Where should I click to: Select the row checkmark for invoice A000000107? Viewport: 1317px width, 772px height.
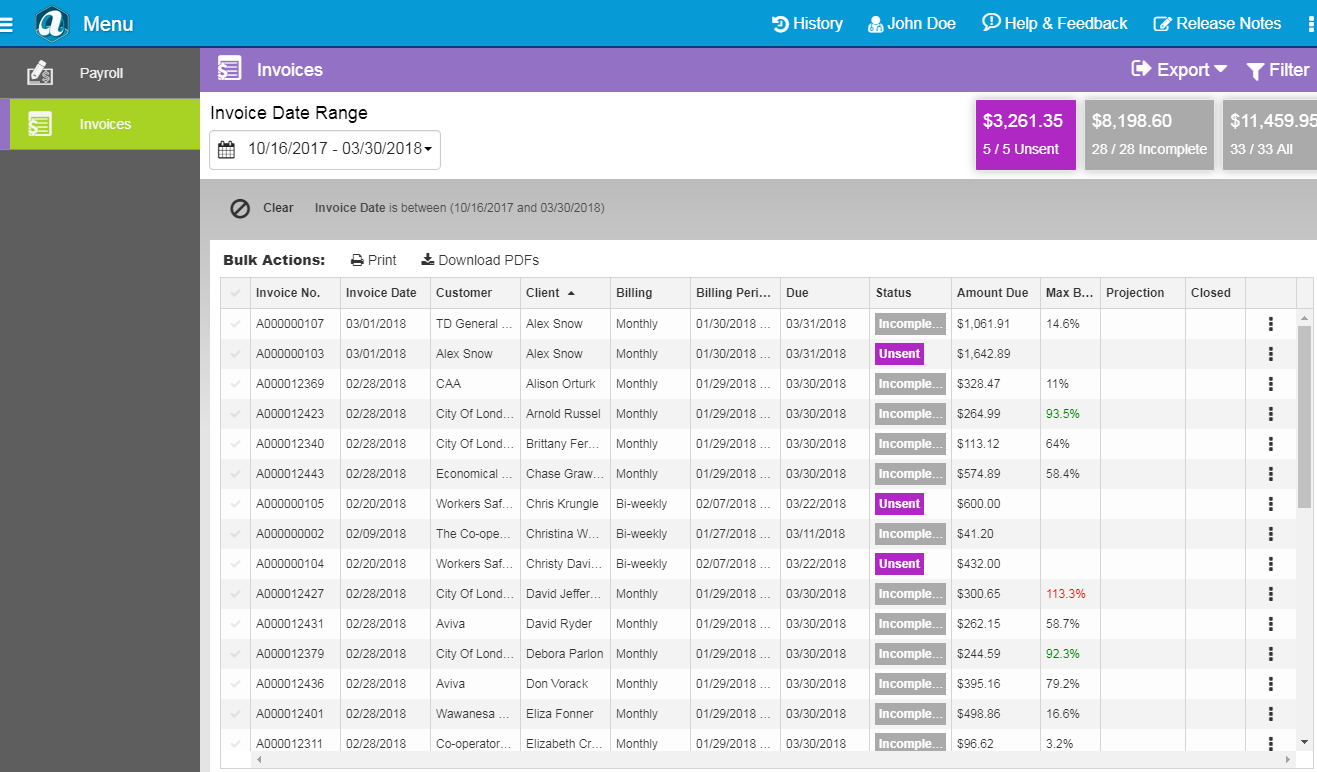(x=236, y=324)
